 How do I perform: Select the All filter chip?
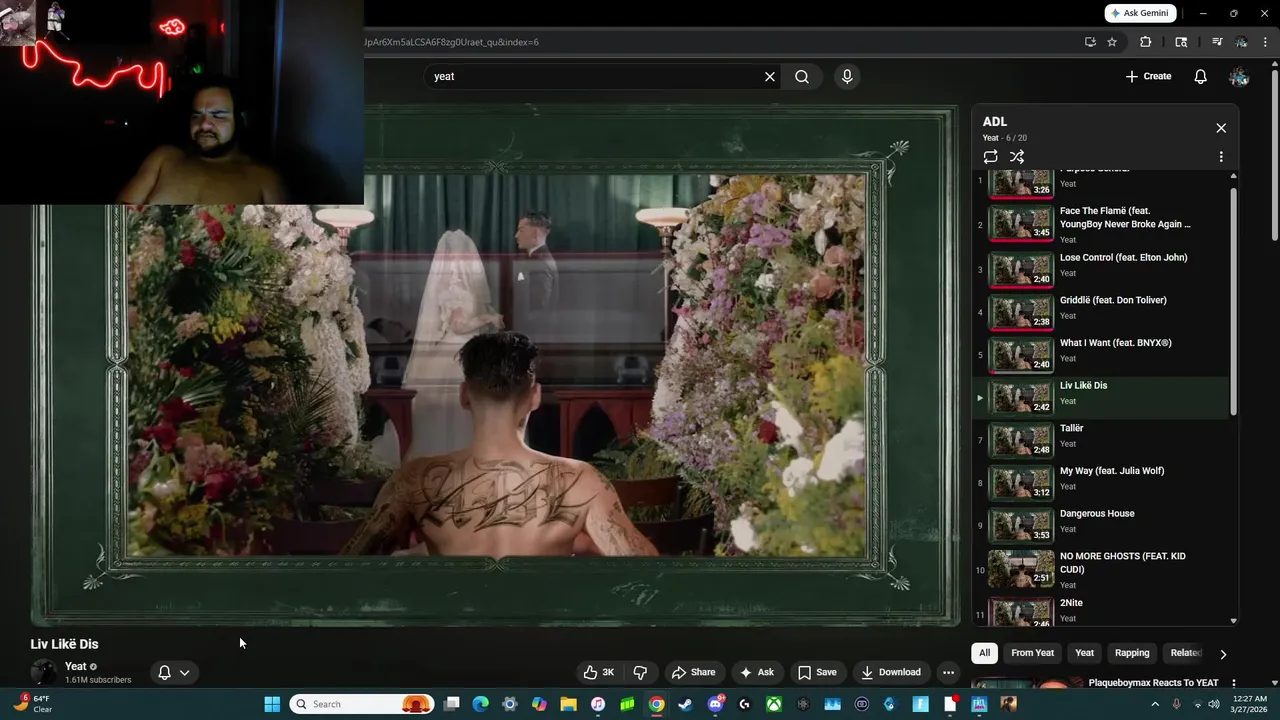coord(984,653)
